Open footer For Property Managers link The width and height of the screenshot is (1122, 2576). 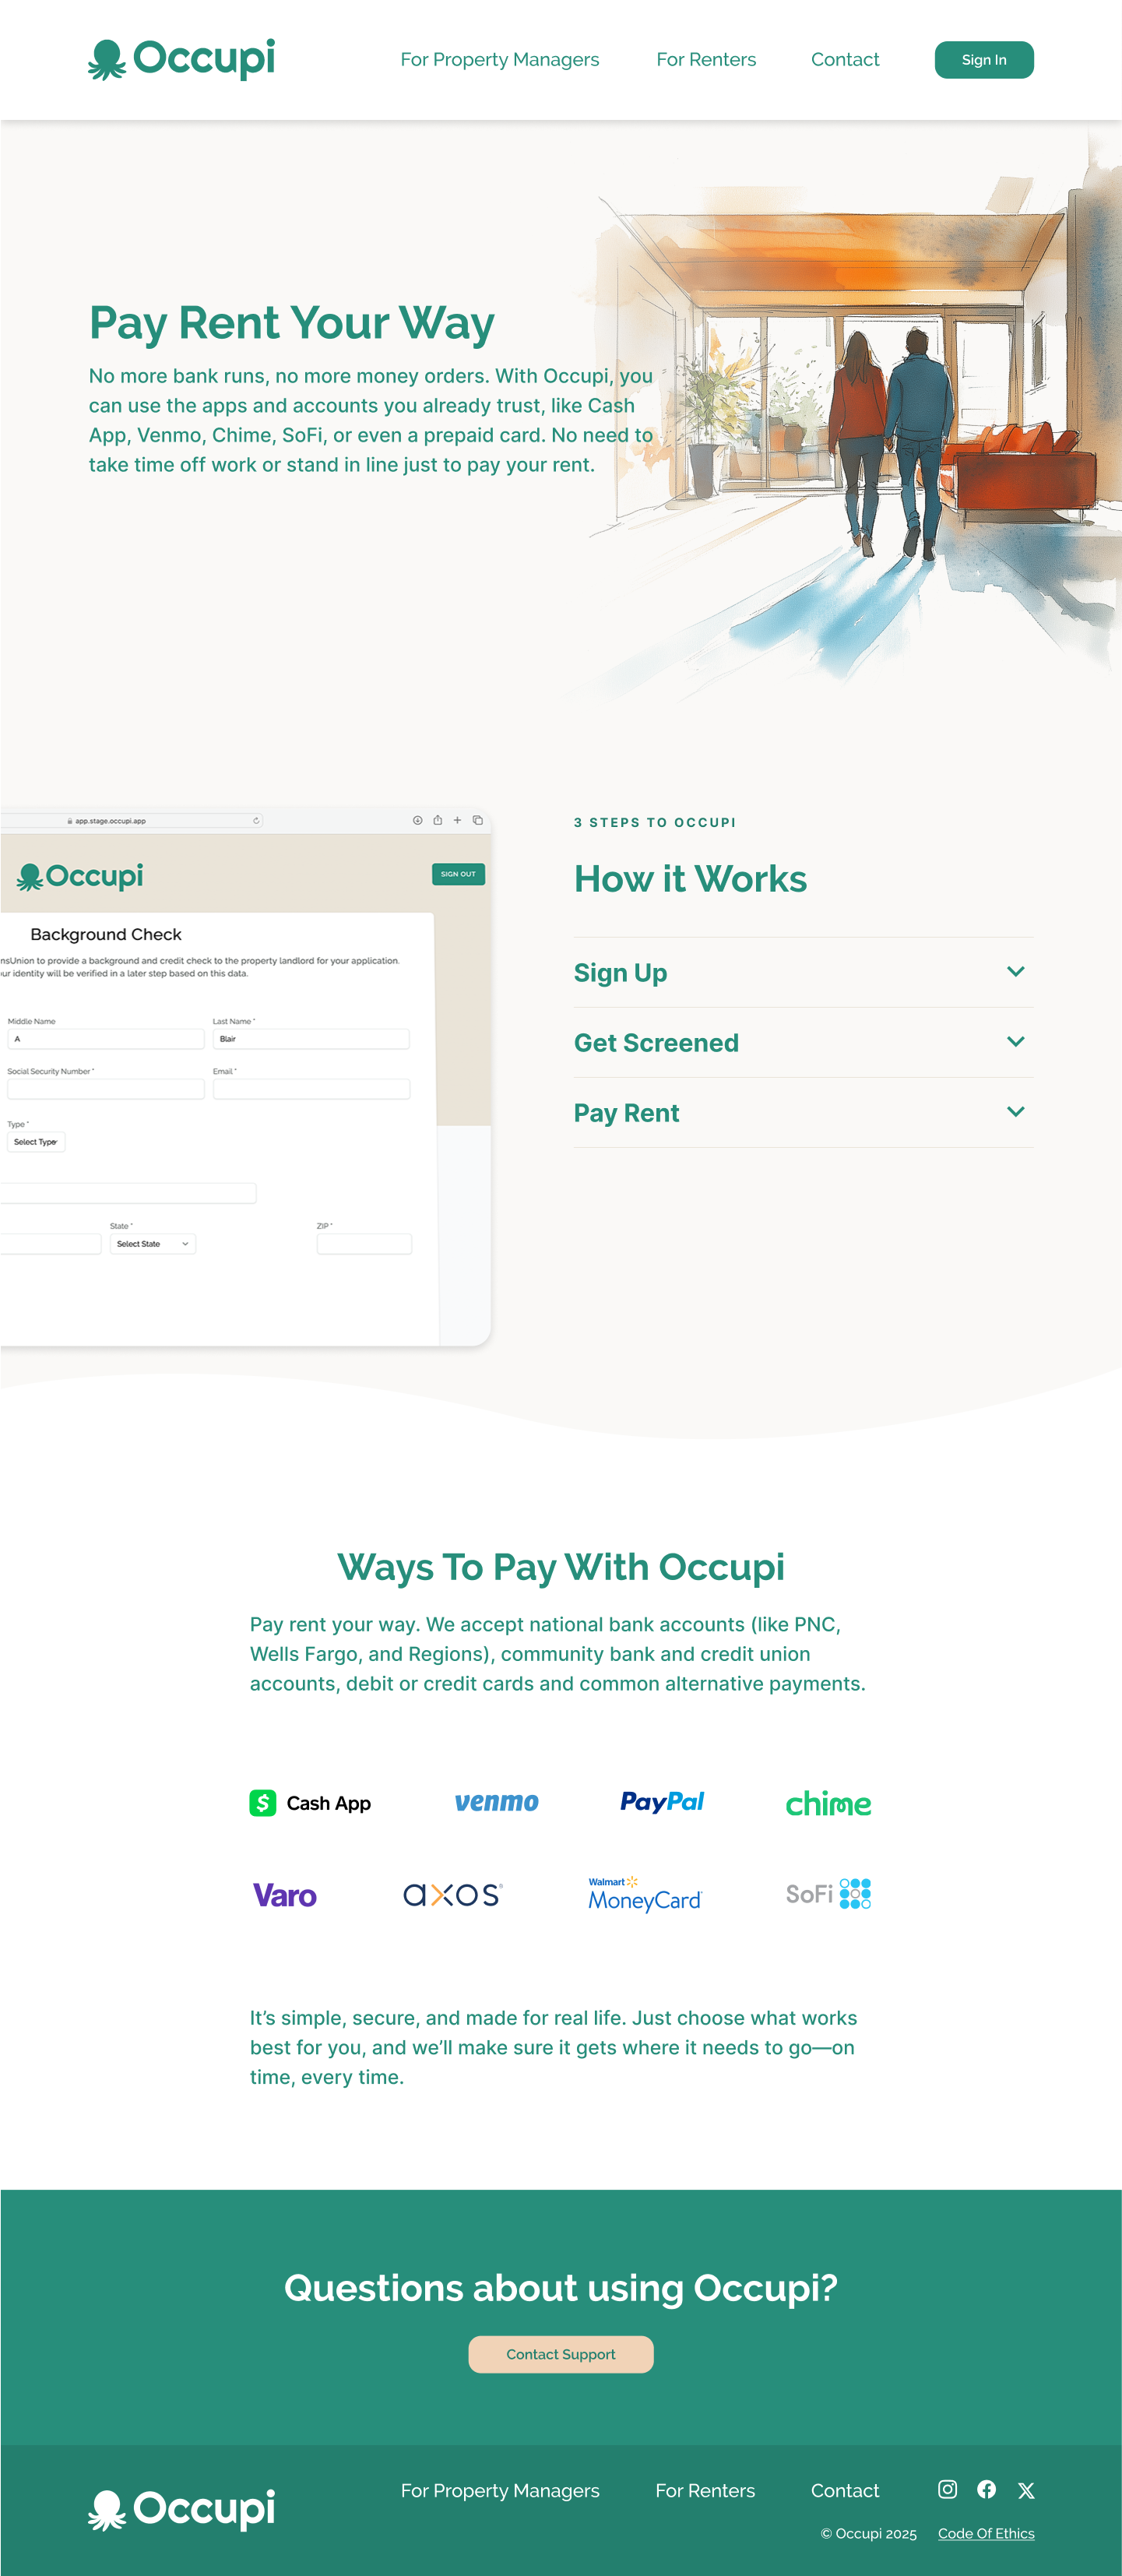point(499,2490)
